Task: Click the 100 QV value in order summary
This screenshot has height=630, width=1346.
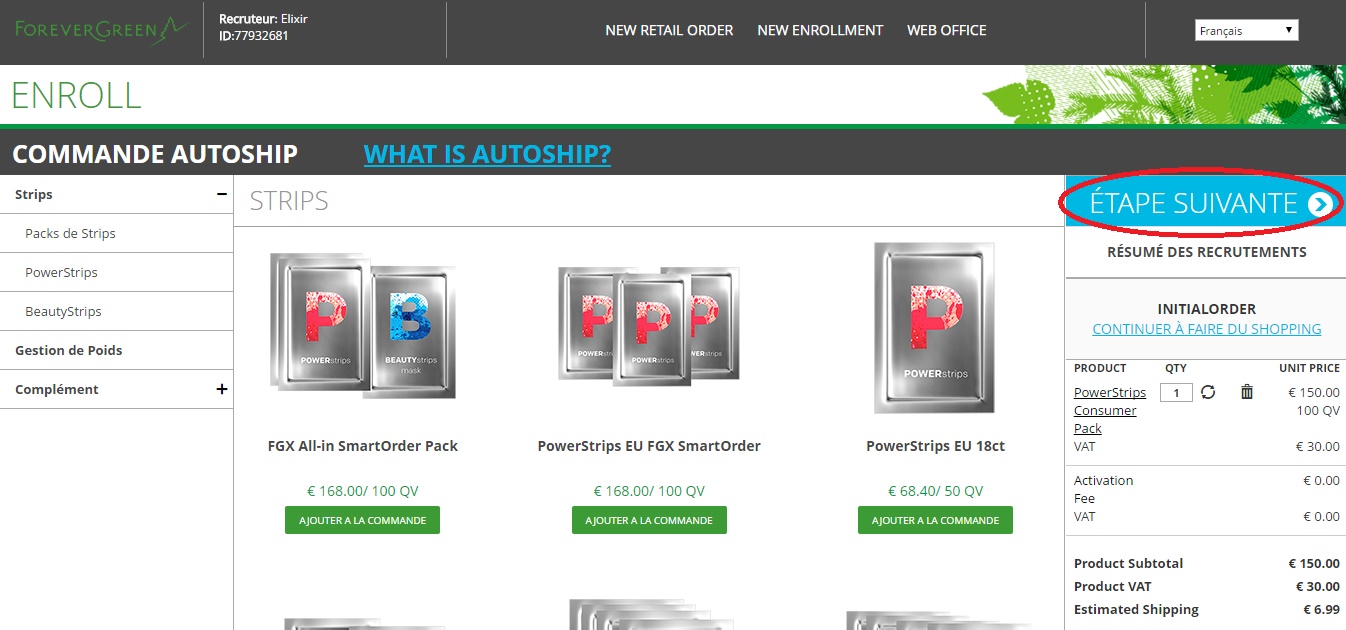Action: pyautogui.click(x=1318, y=410)
